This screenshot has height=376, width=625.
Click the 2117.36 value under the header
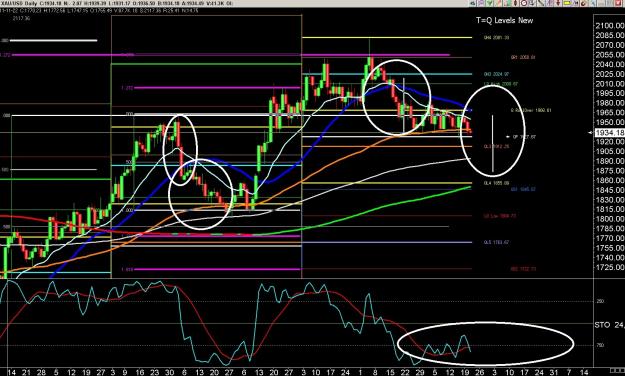pyautogui.click(x=21, y=18)
